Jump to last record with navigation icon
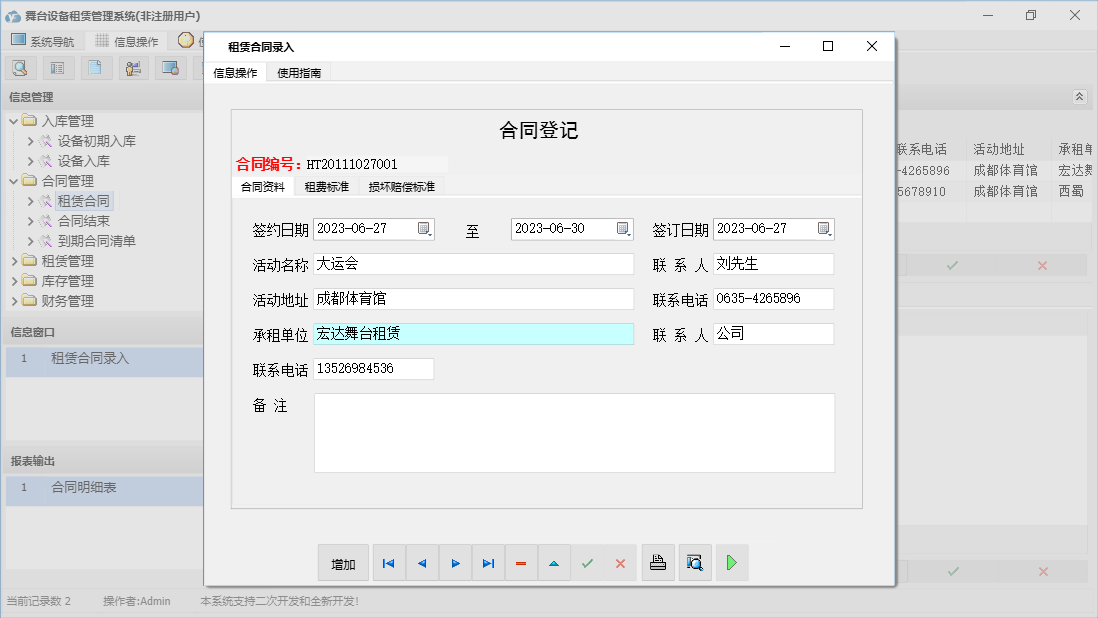 point(488,562)
